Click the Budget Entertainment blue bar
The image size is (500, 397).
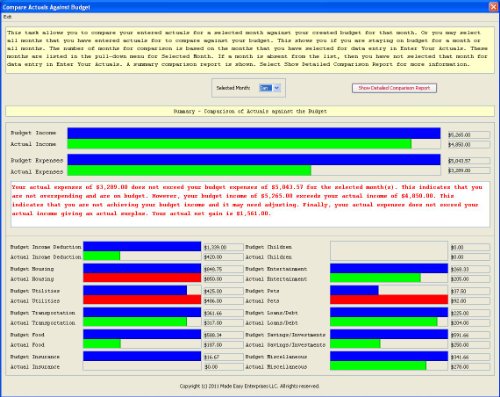[x=389, y=268]
